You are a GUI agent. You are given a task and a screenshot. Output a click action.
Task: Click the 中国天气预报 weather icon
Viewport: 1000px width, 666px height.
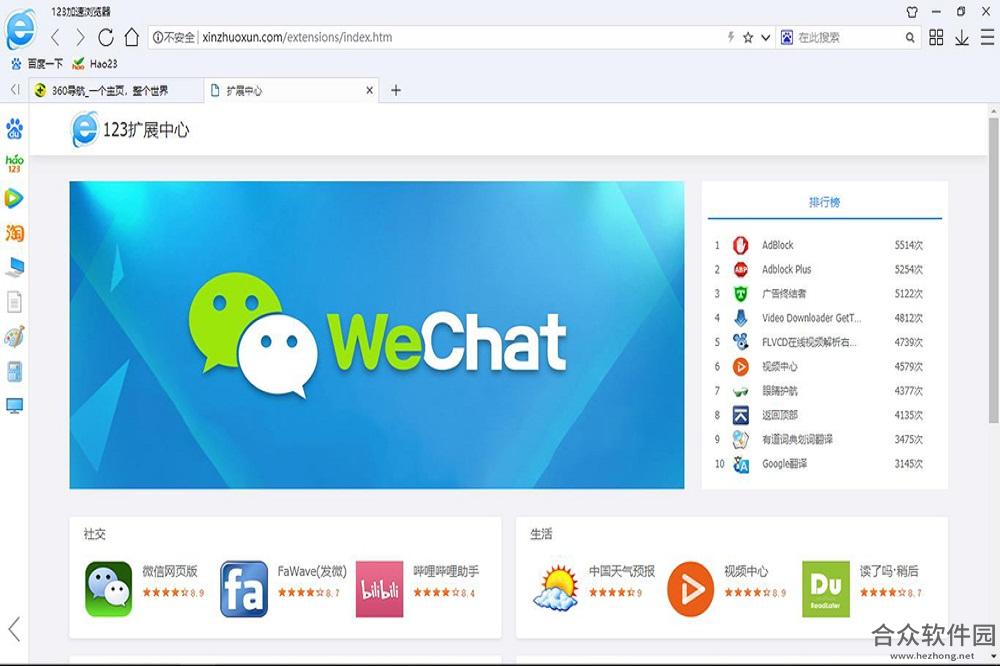[555, 589]
